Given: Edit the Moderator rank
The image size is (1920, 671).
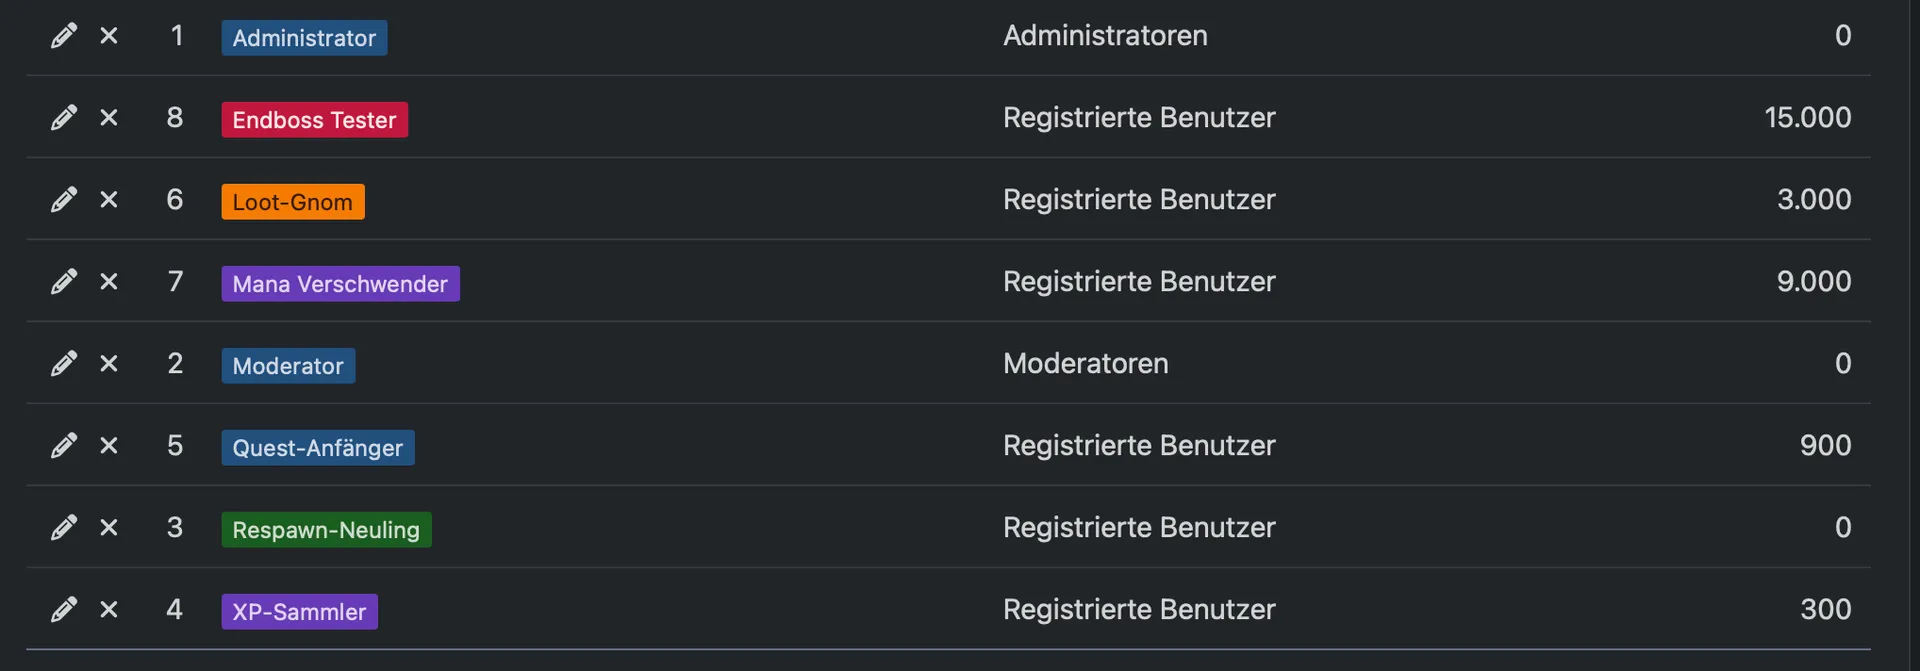Looking at the screenshot, I should tap(64, 364).
